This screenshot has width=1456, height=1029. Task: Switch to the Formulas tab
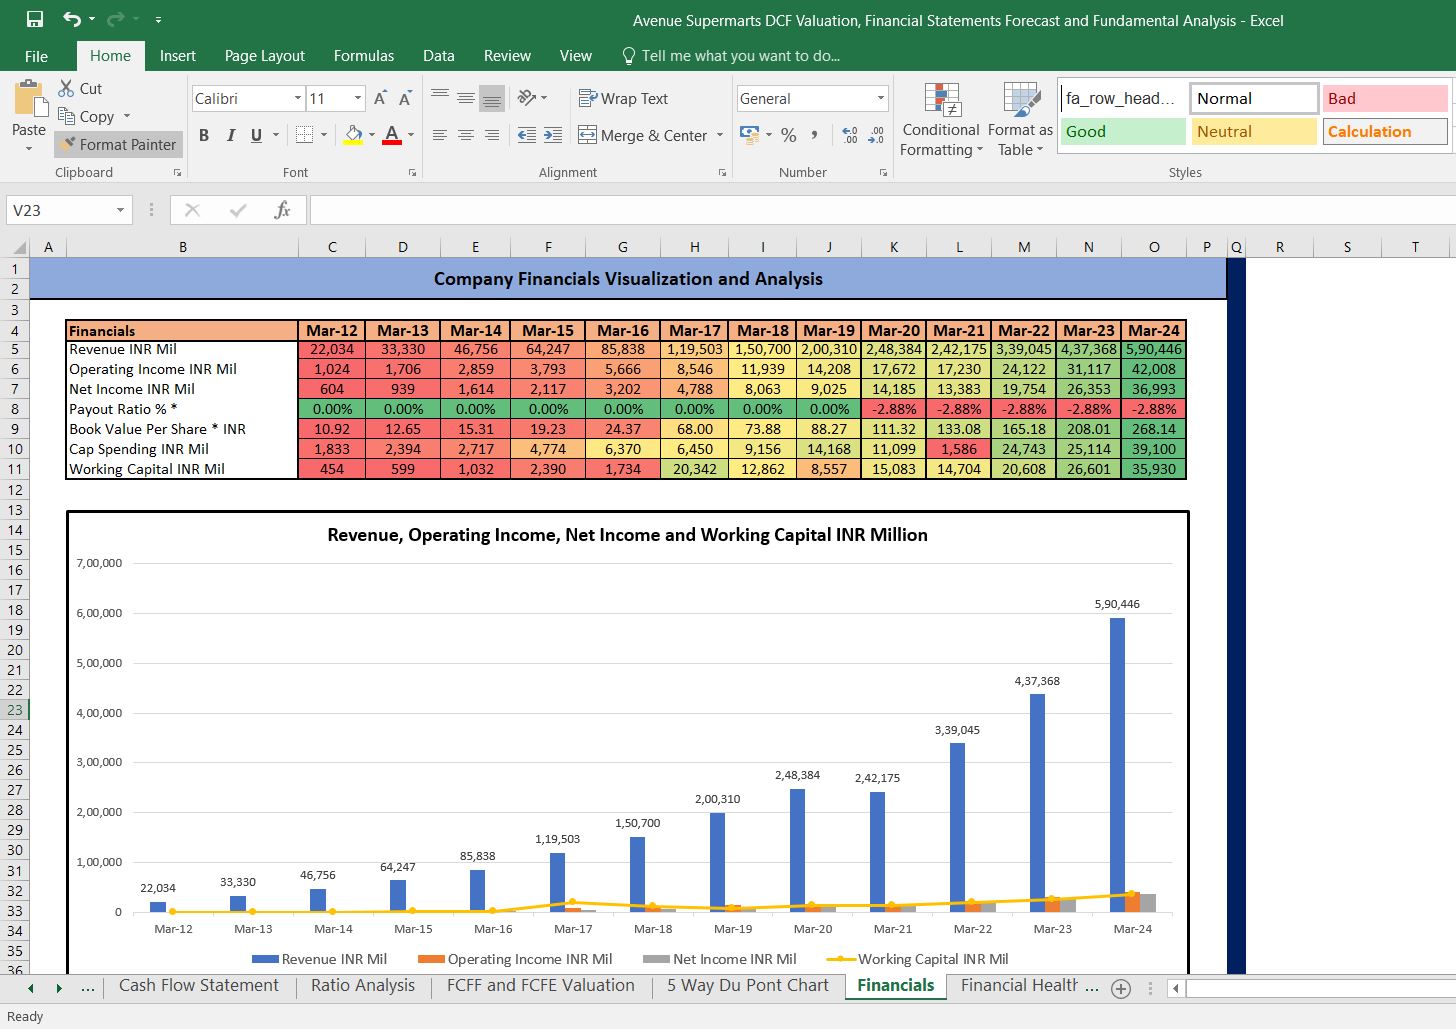[x=364, y=56]
